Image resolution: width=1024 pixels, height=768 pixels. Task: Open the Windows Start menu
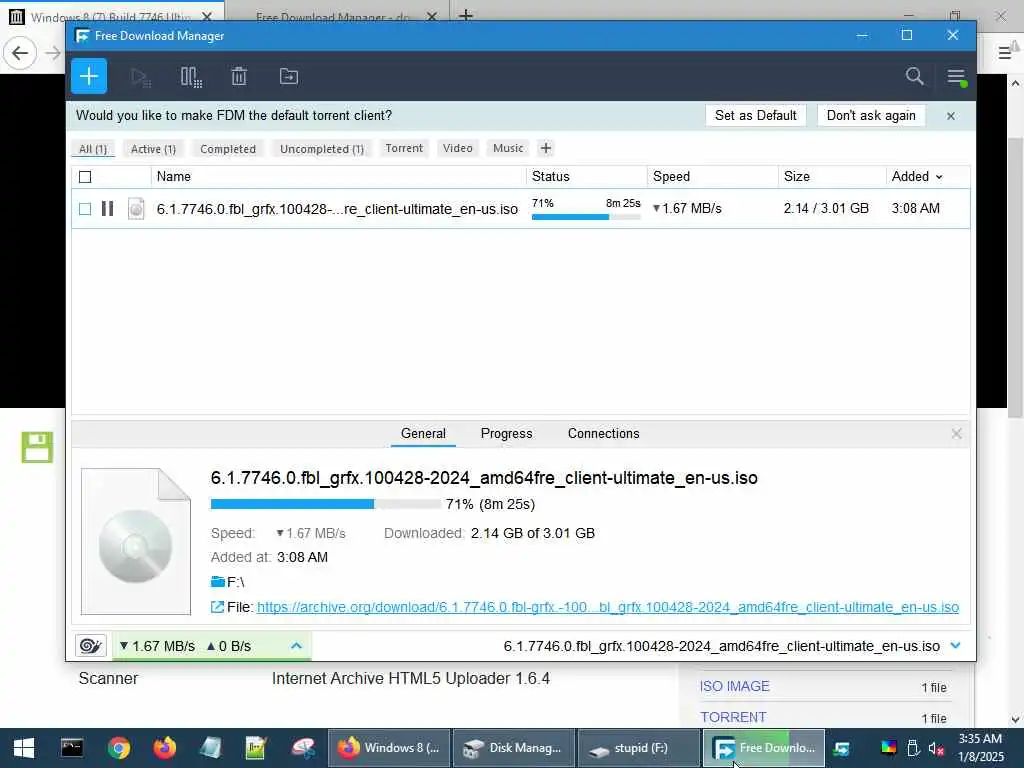pyautogui.click(x=24, y=748)
